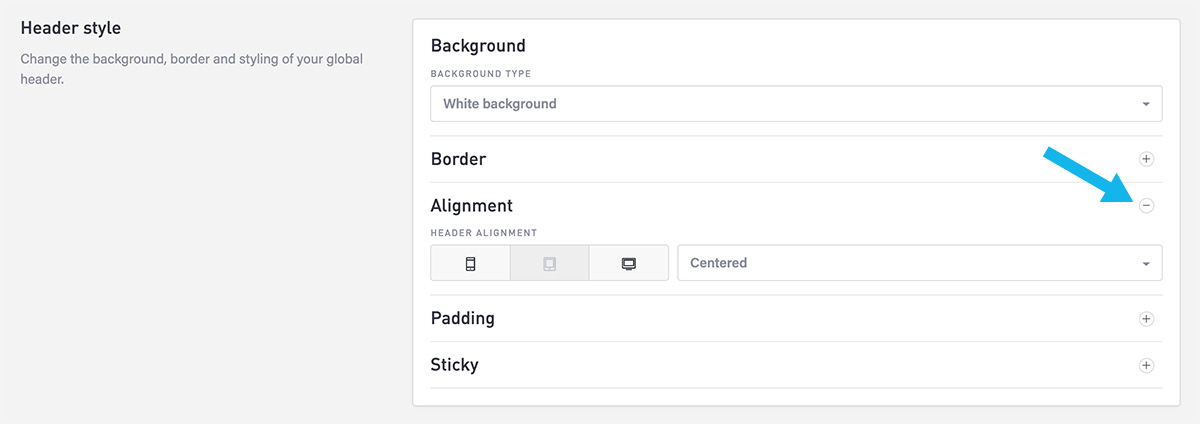Click the Border section title
Screen dimensions: 1200x424
[458, 159]
